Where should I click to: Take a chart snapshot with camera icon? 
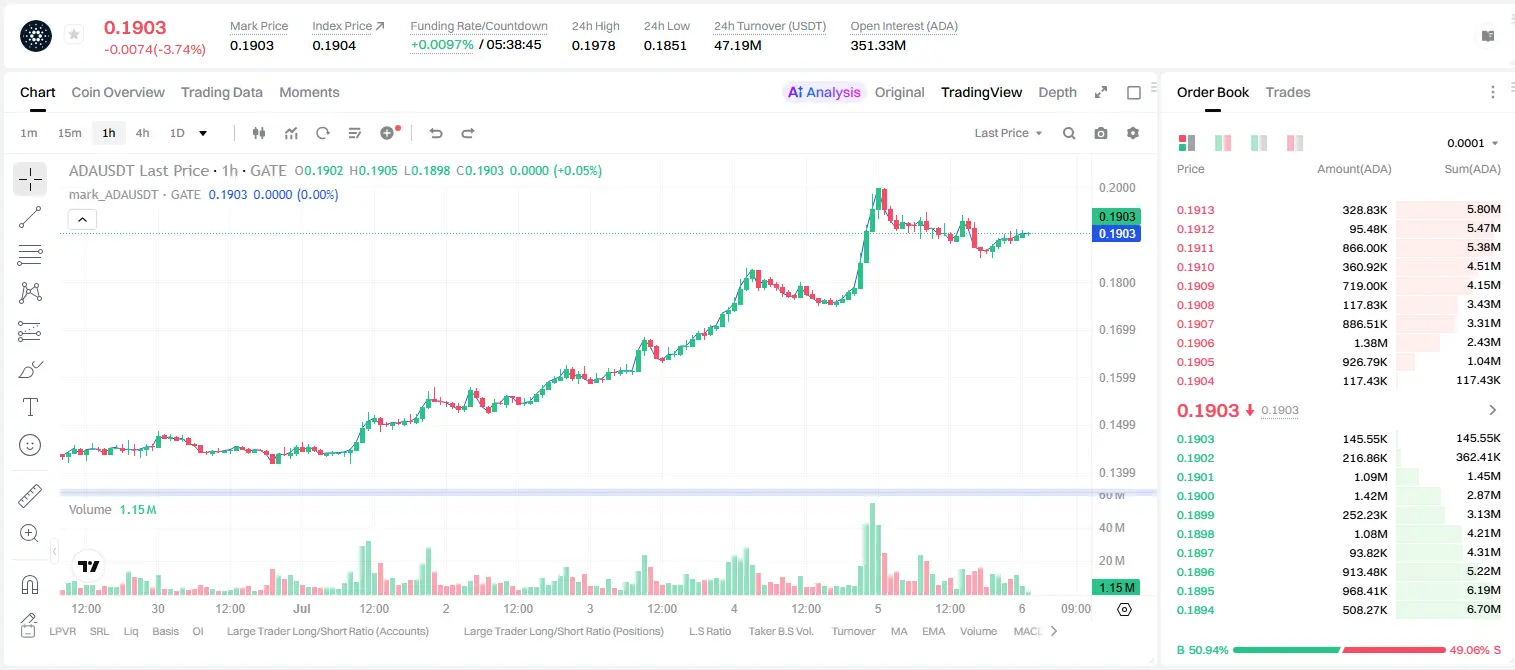pyautogui.click(x=1101, y=133)
